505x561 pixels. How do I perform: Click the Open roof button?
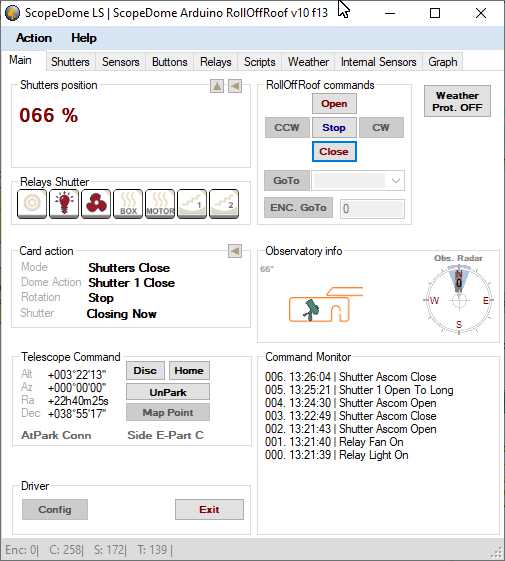point(334,104)
